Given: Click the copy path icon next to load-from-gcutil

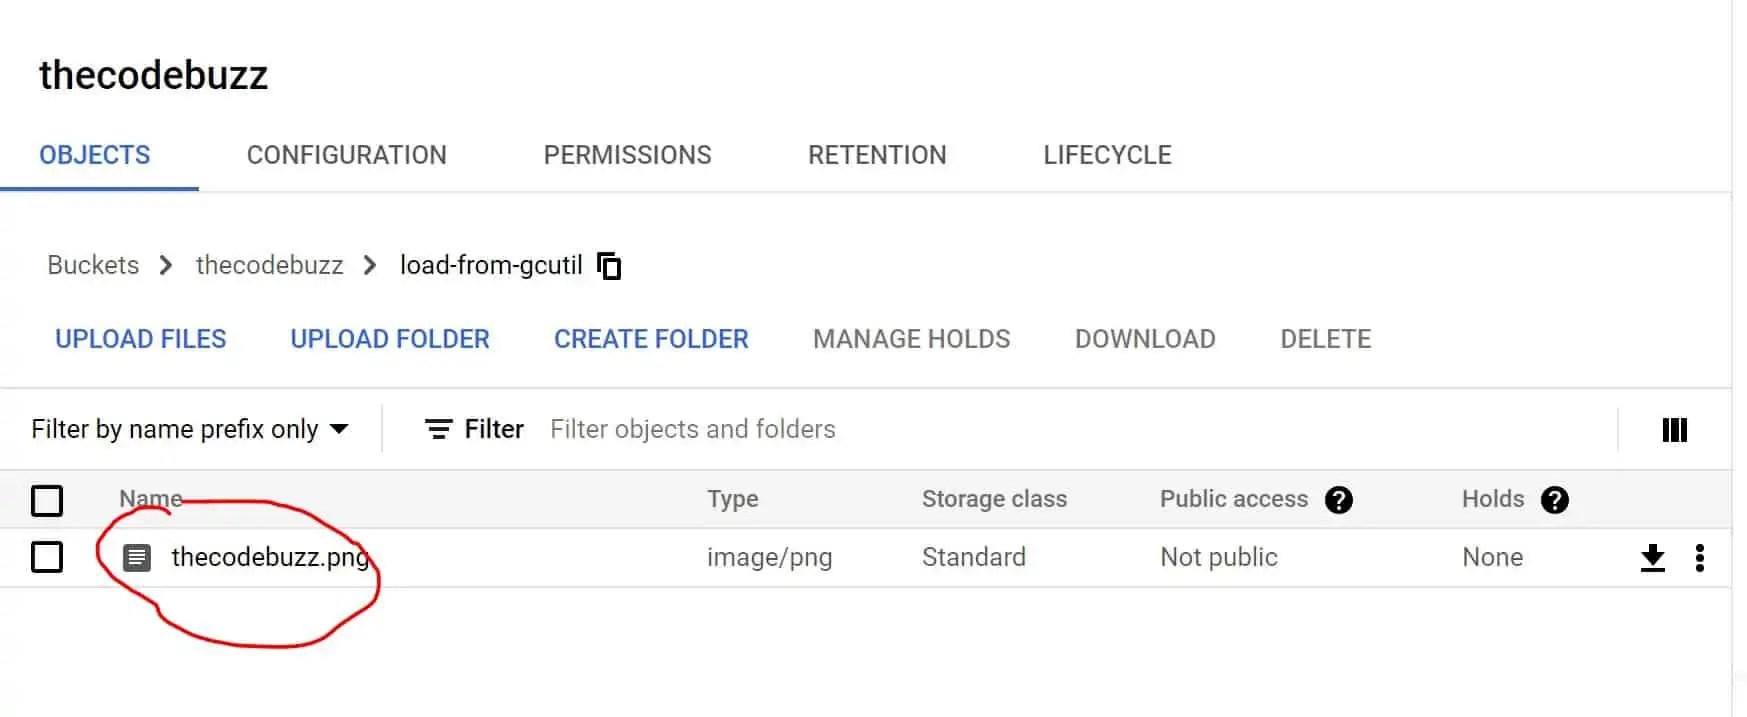Looking at the screenshot, I should (609, 265).
